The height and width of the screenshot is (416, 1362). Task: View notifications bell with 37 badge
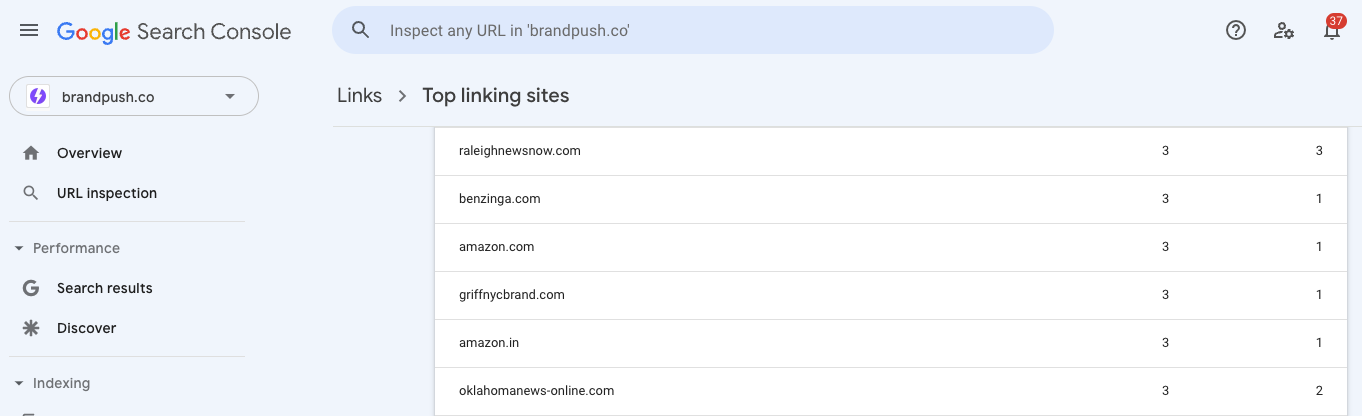tap(1333, 29)
